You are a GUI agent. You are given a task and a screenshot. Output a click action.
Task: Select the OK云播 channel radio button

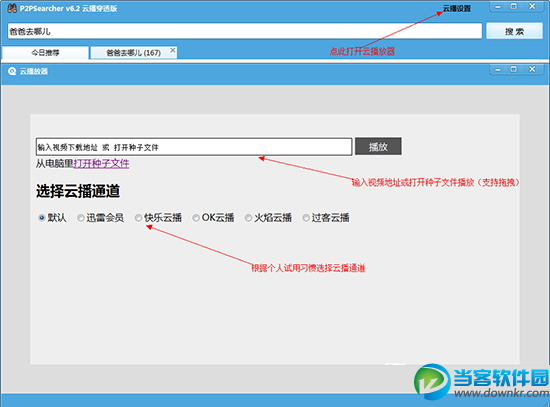[x=196, y=218]
